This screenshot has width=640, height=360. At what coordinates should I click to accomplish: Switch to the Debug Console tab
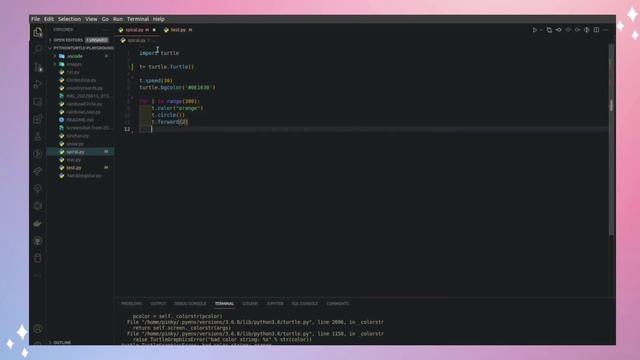click(190, 304)
